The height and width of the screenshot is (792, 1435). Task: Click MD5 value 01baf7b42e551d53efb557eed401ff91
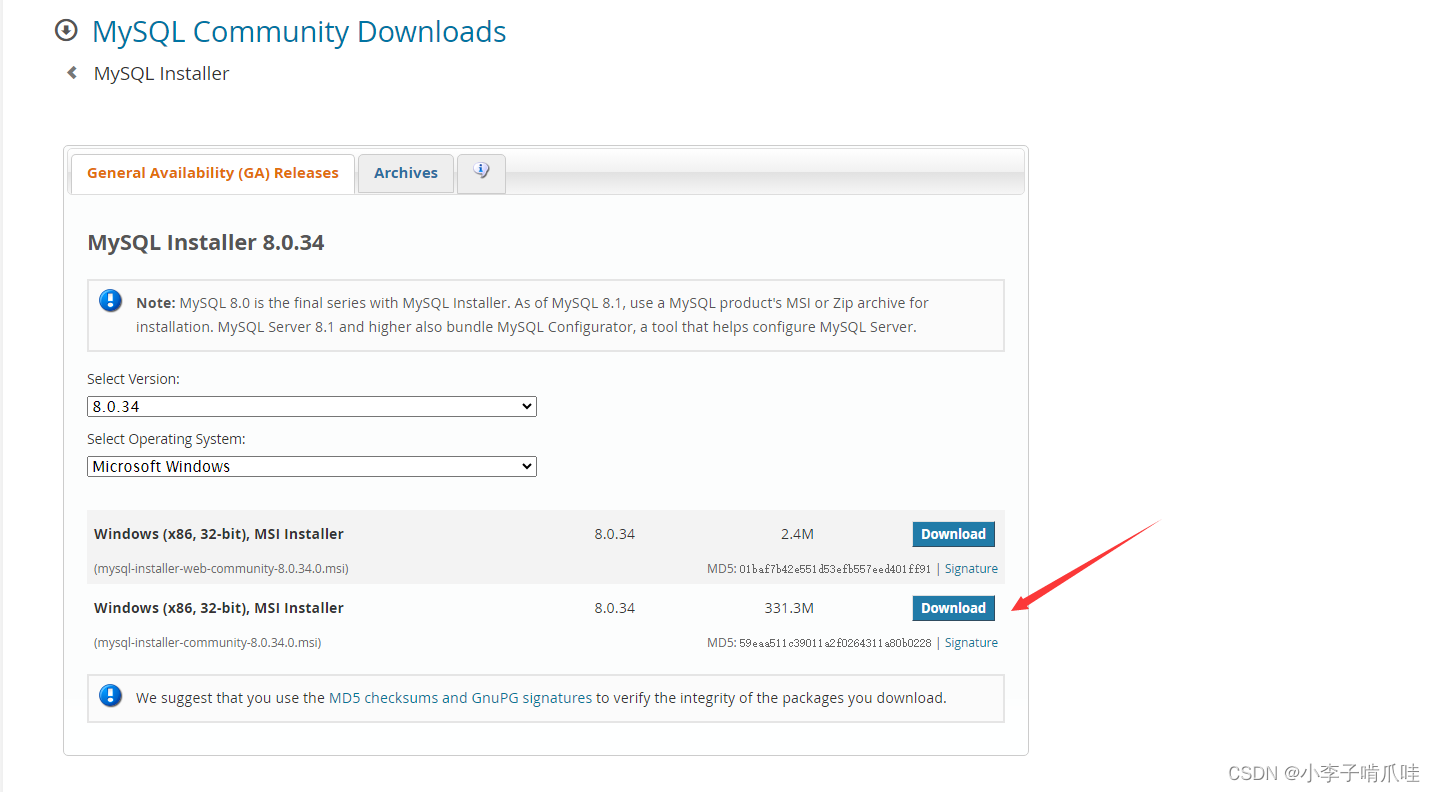(x=835, y=569)
